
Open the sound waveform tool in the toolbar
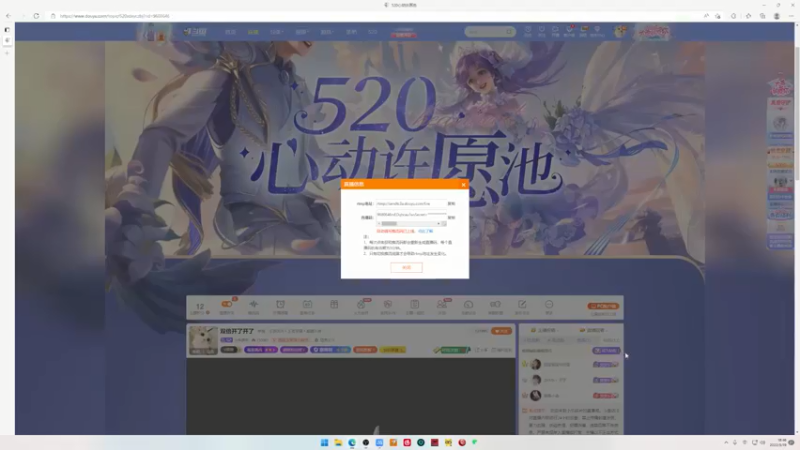click(x=254, y=305)
